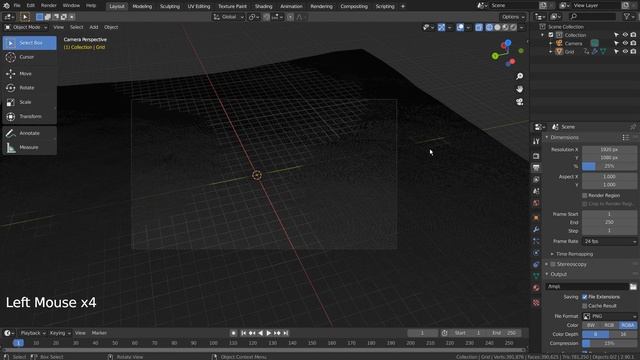Hide the Collection with its eye icon
This screenshot has width=640, height=360.
pyautogui.click(x=625, y=35)
